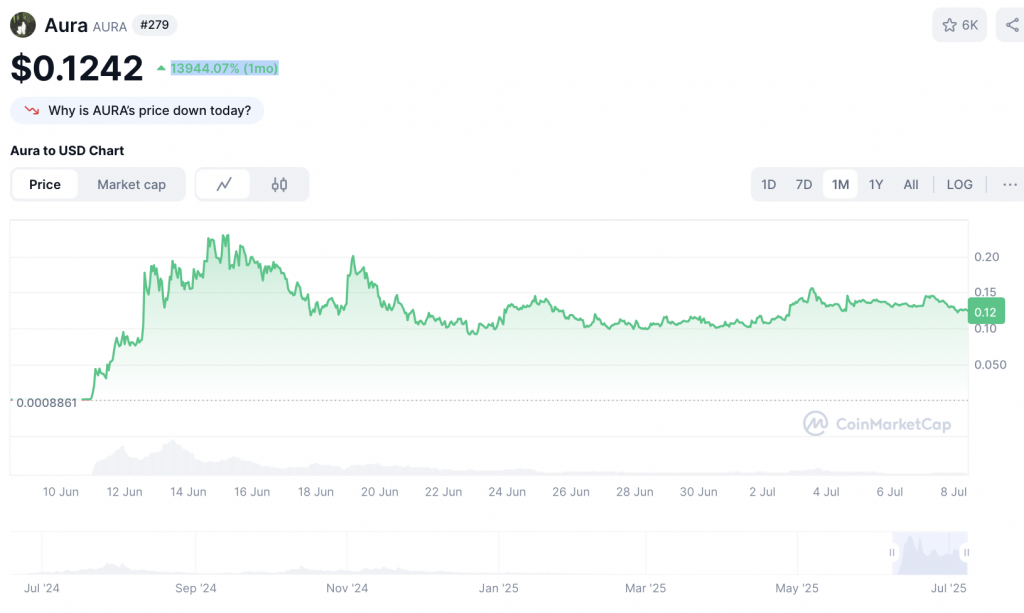This screenshot has height=613, width=1024.
Task: Choose the All time range
Action: (911, 185)
